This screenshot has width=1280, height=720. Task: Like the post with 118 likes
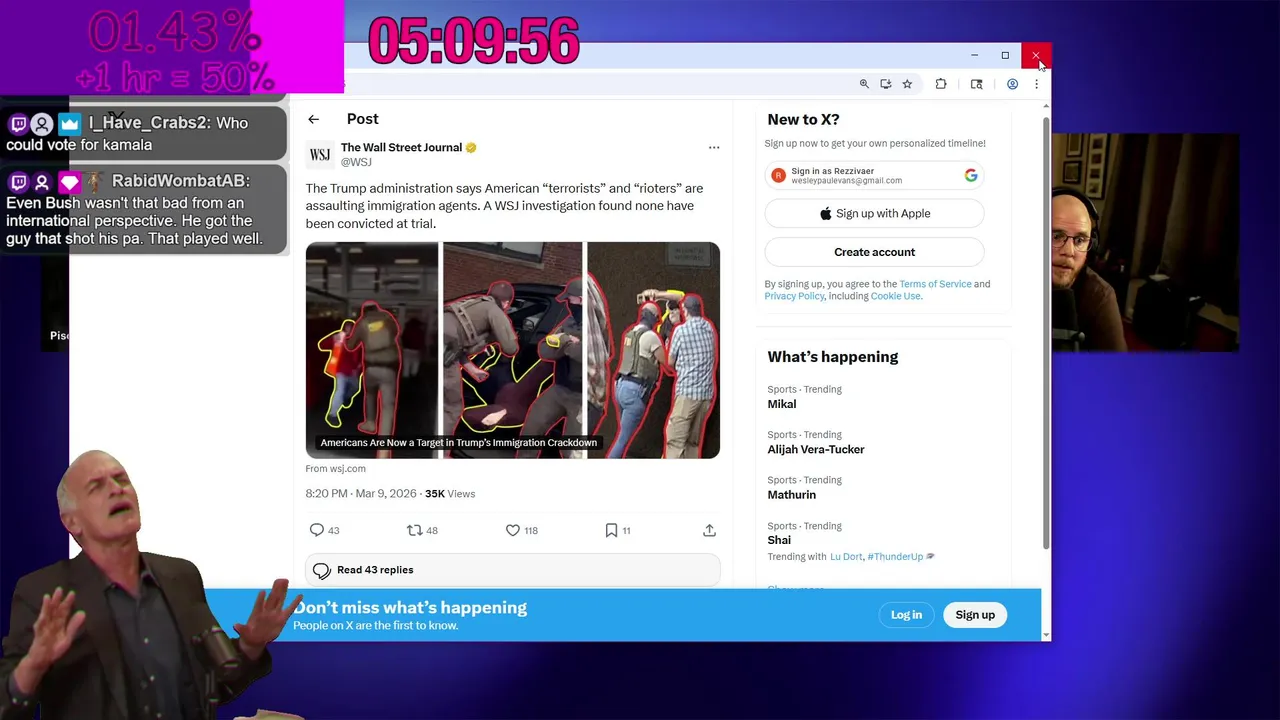513,530
